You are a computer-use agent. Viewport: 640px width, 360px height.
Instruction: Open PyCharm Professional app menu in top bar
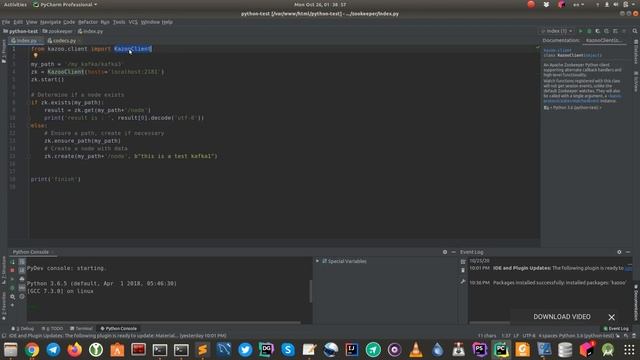click(x=65, y=4)
